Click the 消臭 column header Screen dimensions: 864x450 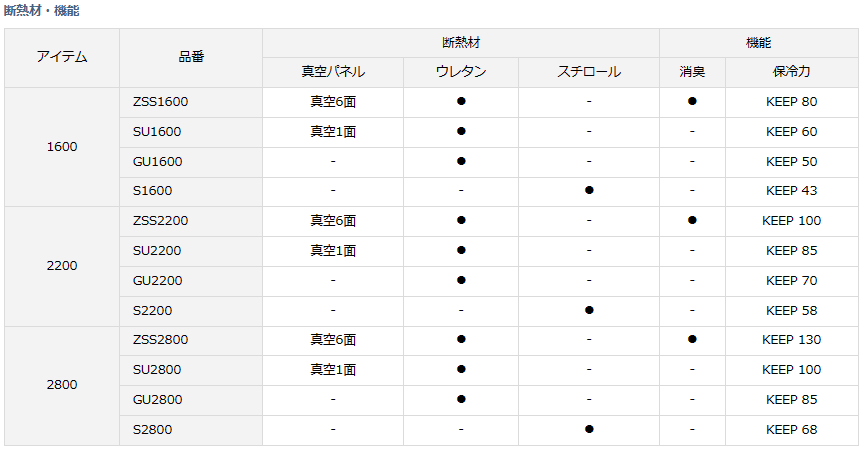pyautogui.click(x=692, y=72)
